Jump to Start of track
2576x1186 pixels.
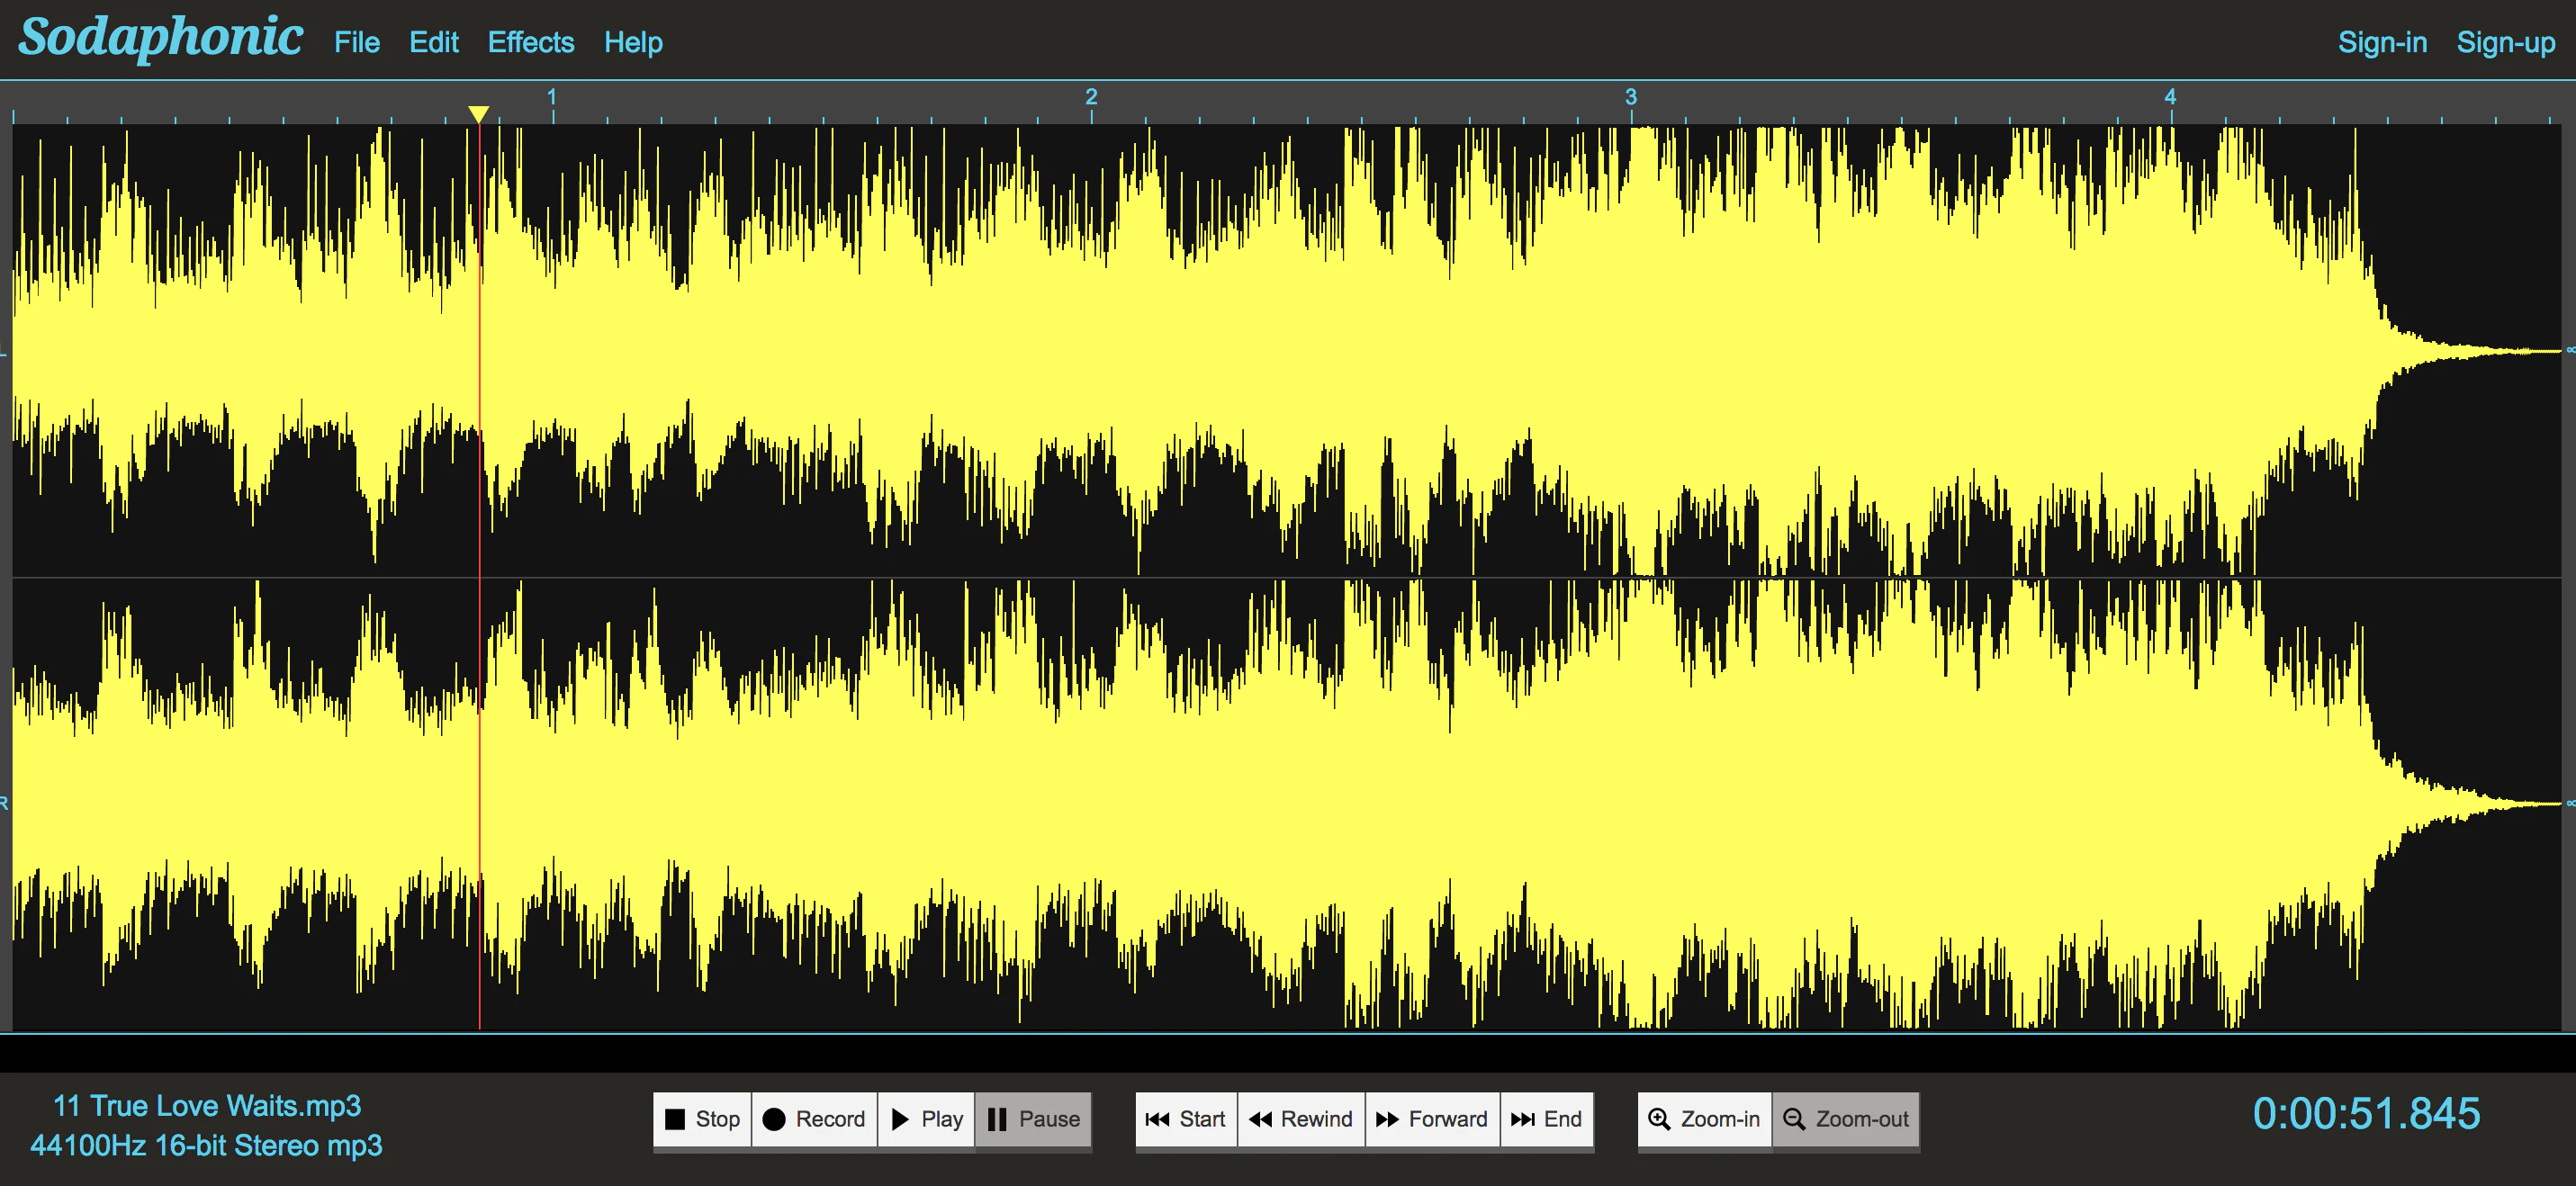point(1186,1119)
